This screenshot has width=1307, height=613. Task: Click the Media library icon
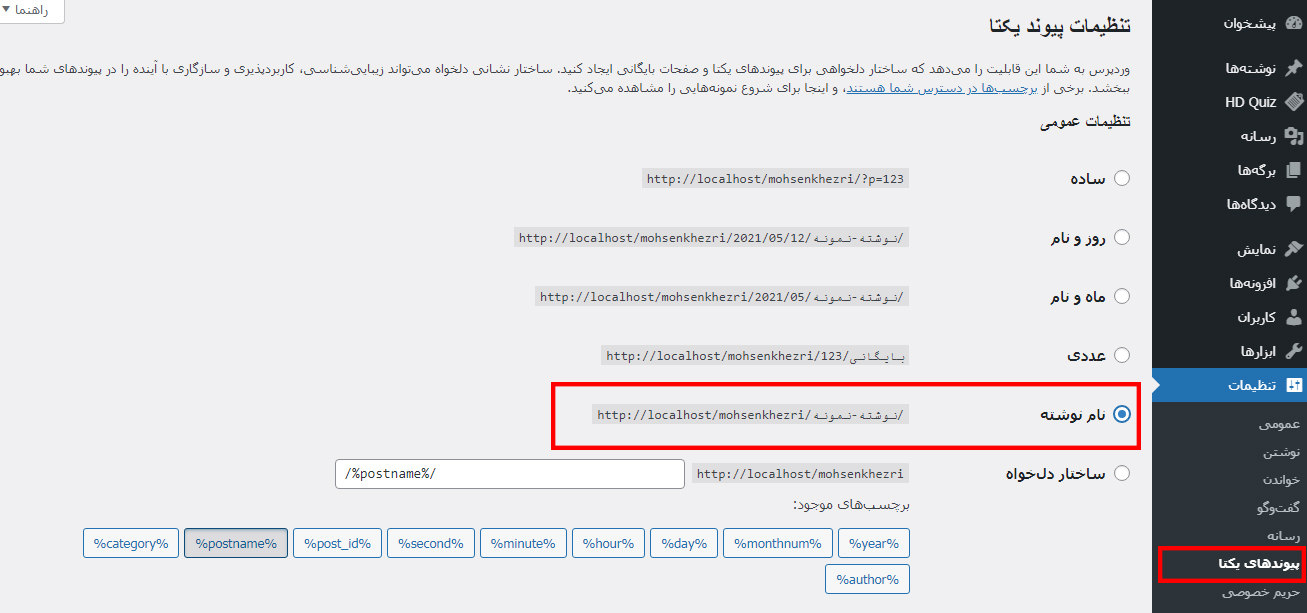coord(1294,136)
